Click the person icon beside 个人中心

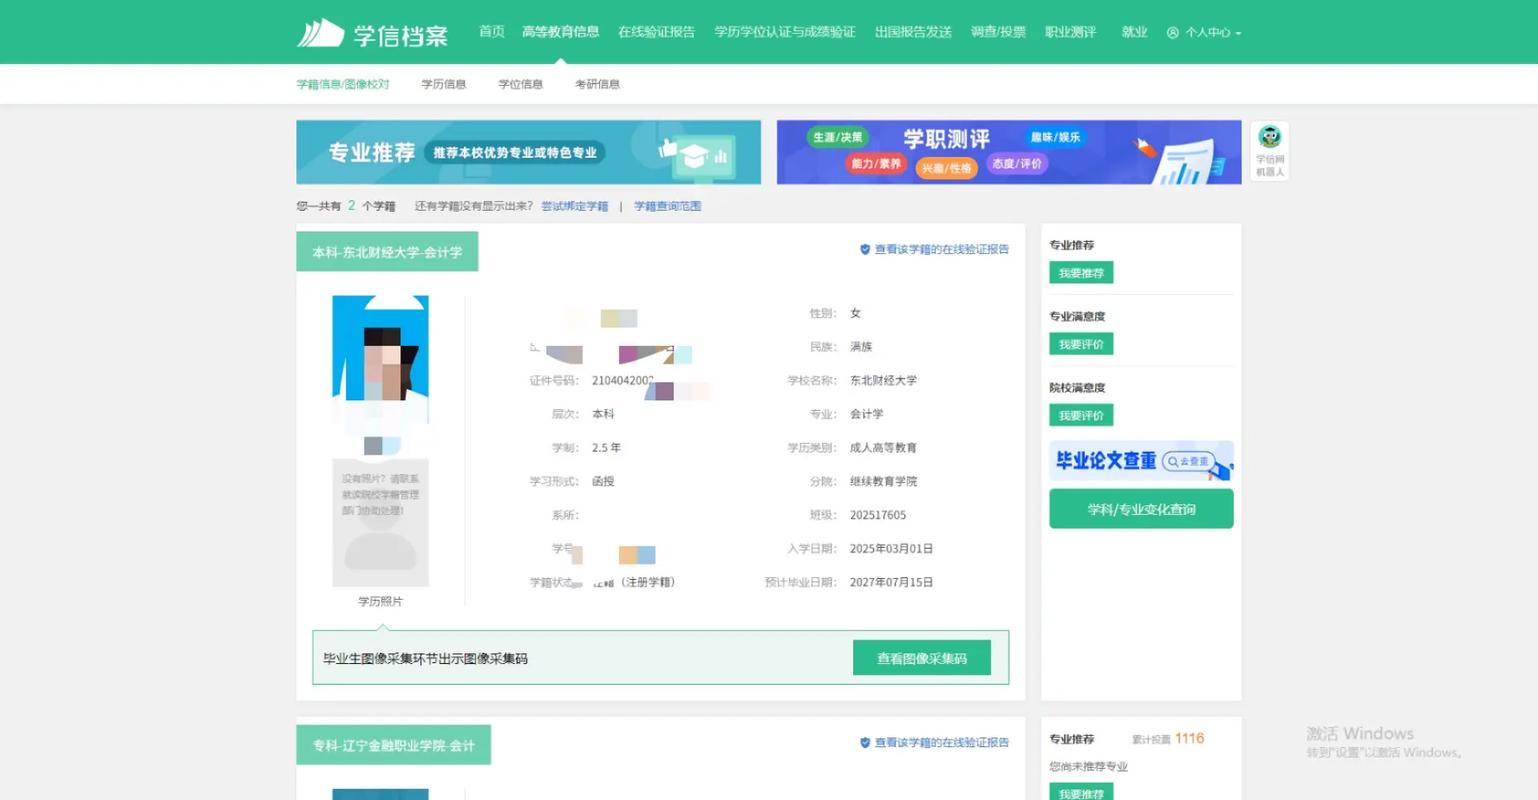[1173, 33]
